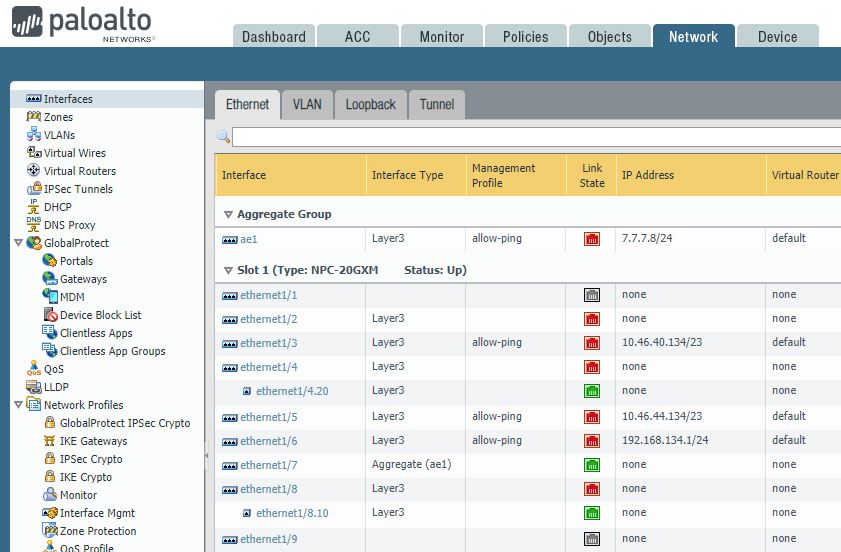Collapse the Aggregate Group section
The height and width of the screenshot is (552, 841).
(228, 214)
